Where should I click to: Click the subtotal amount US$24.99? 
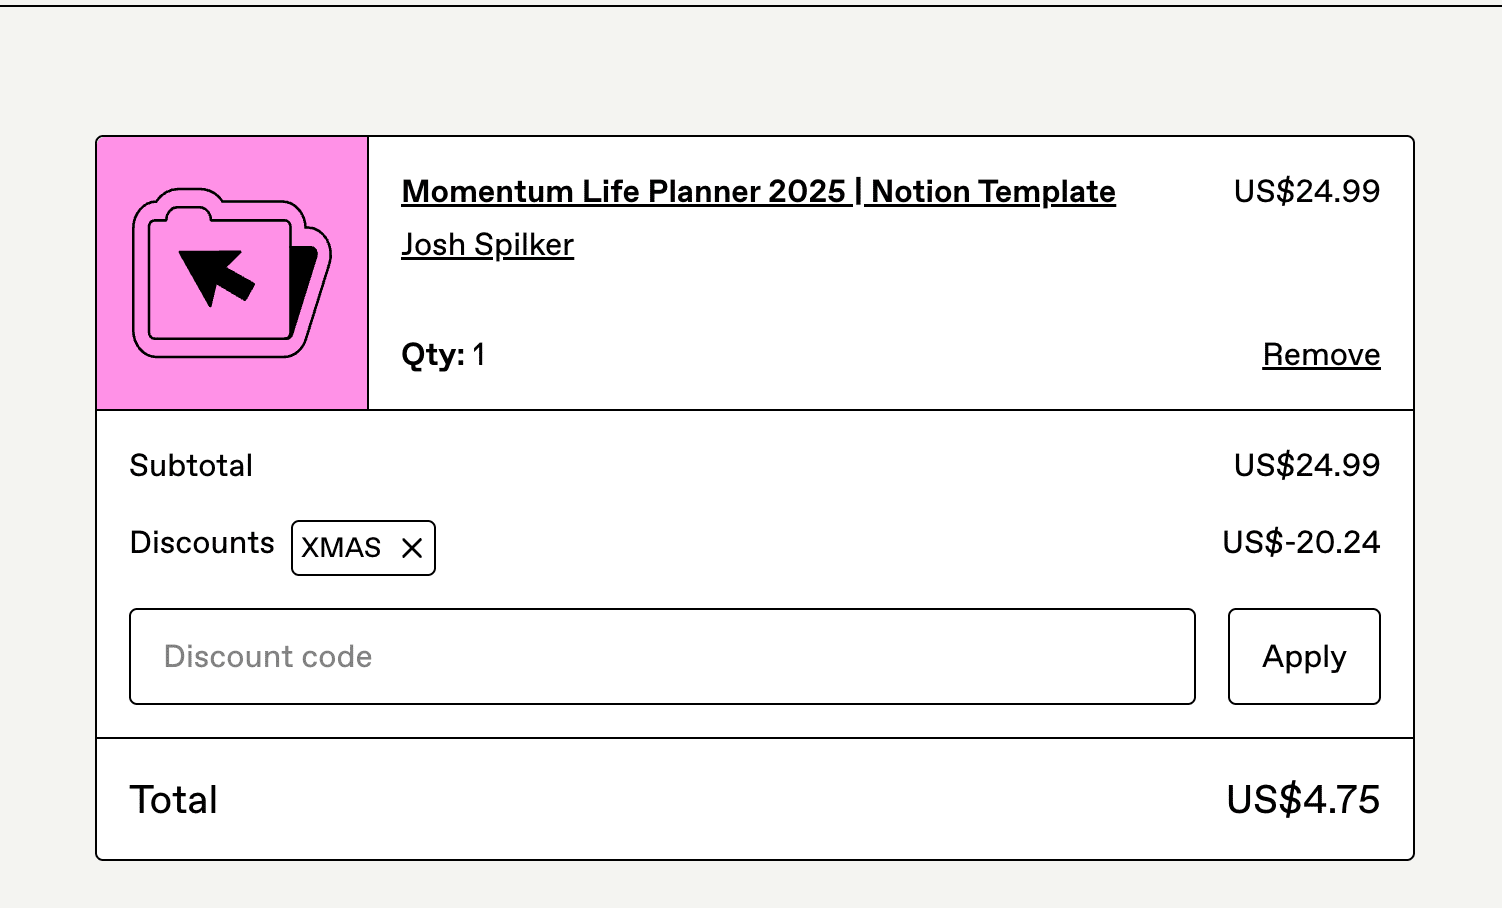coord(1306,465)
